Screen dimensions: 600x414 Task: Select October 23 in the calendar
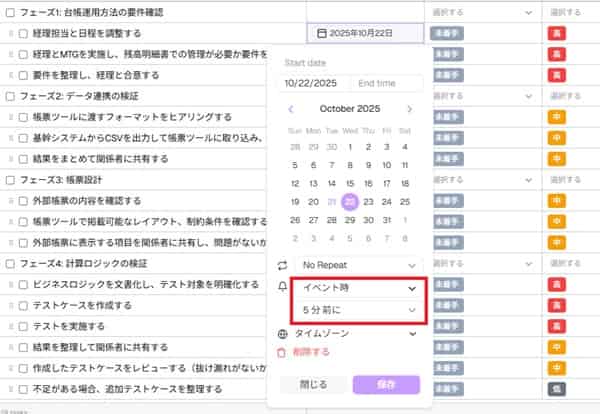[369, 201]
